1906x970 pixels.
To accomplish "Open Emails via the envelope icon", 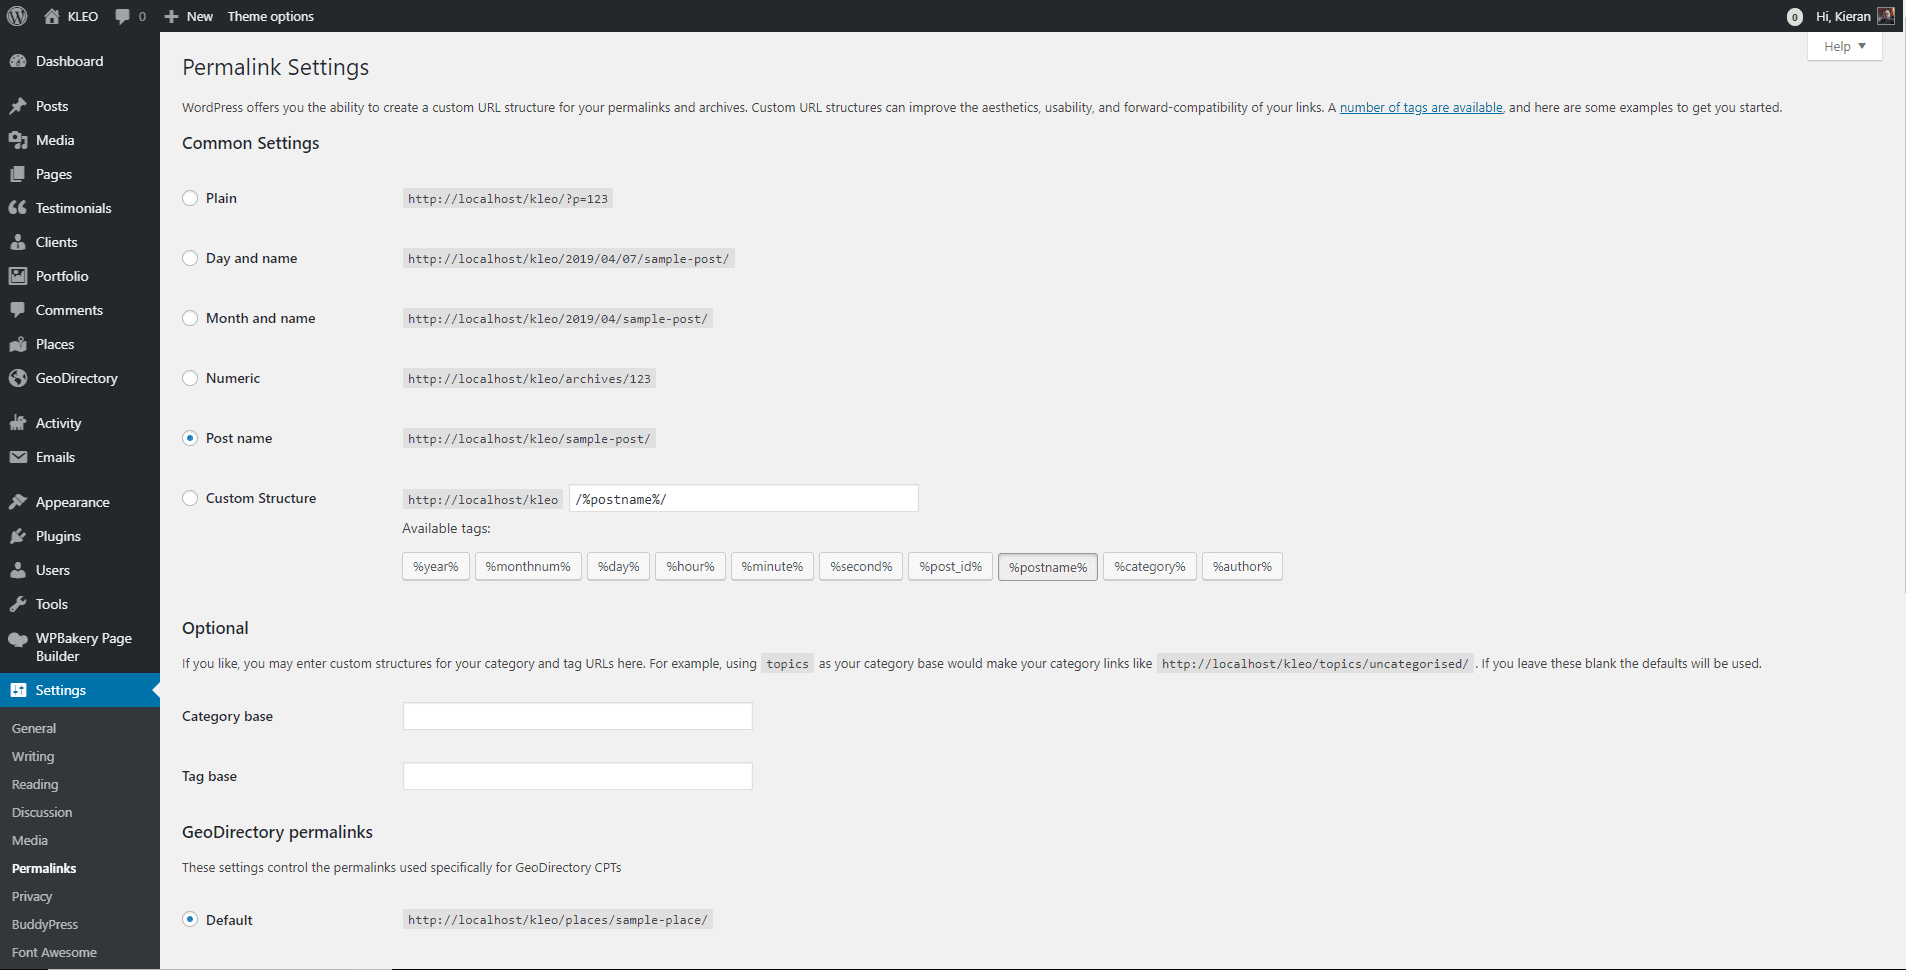I will tap(18, 457).
